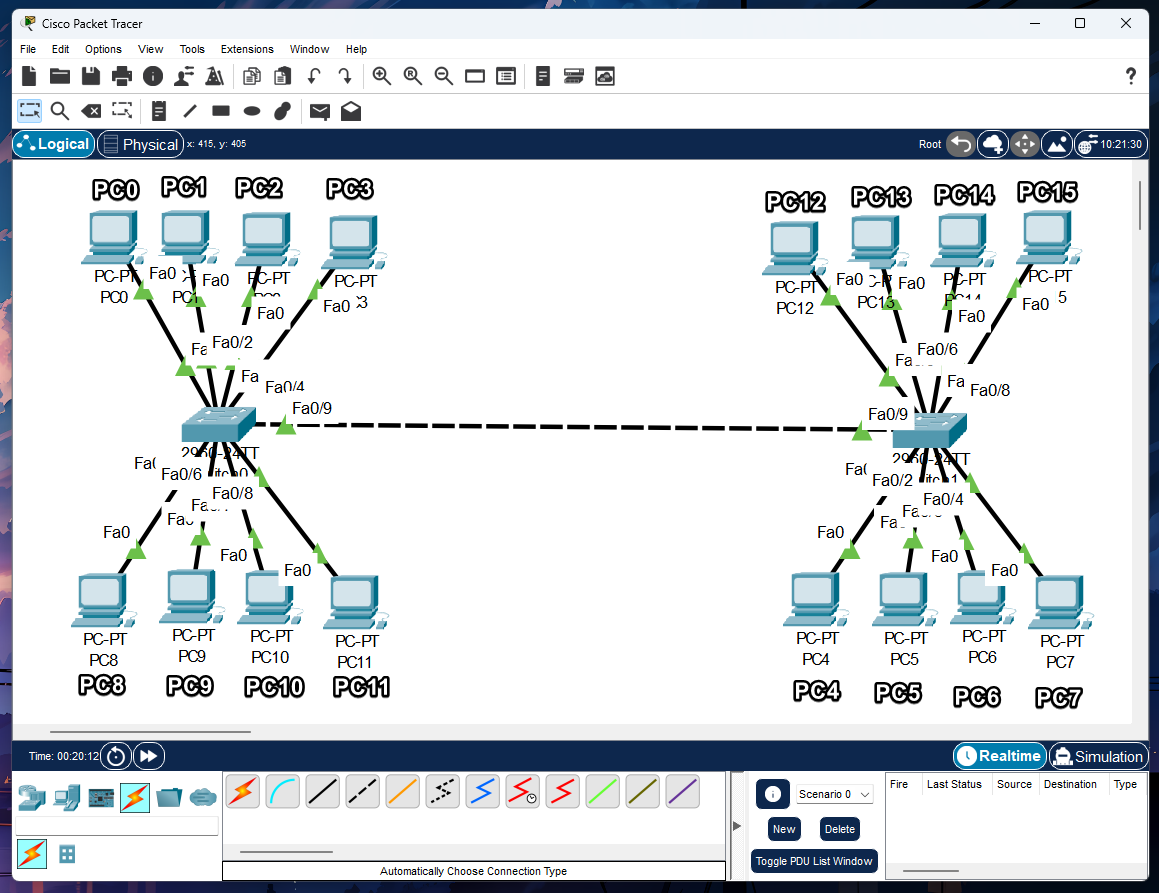Select the Structured Cabling subcategory icon
This screenshot has height=893, width=1159.
coord(67,855)
